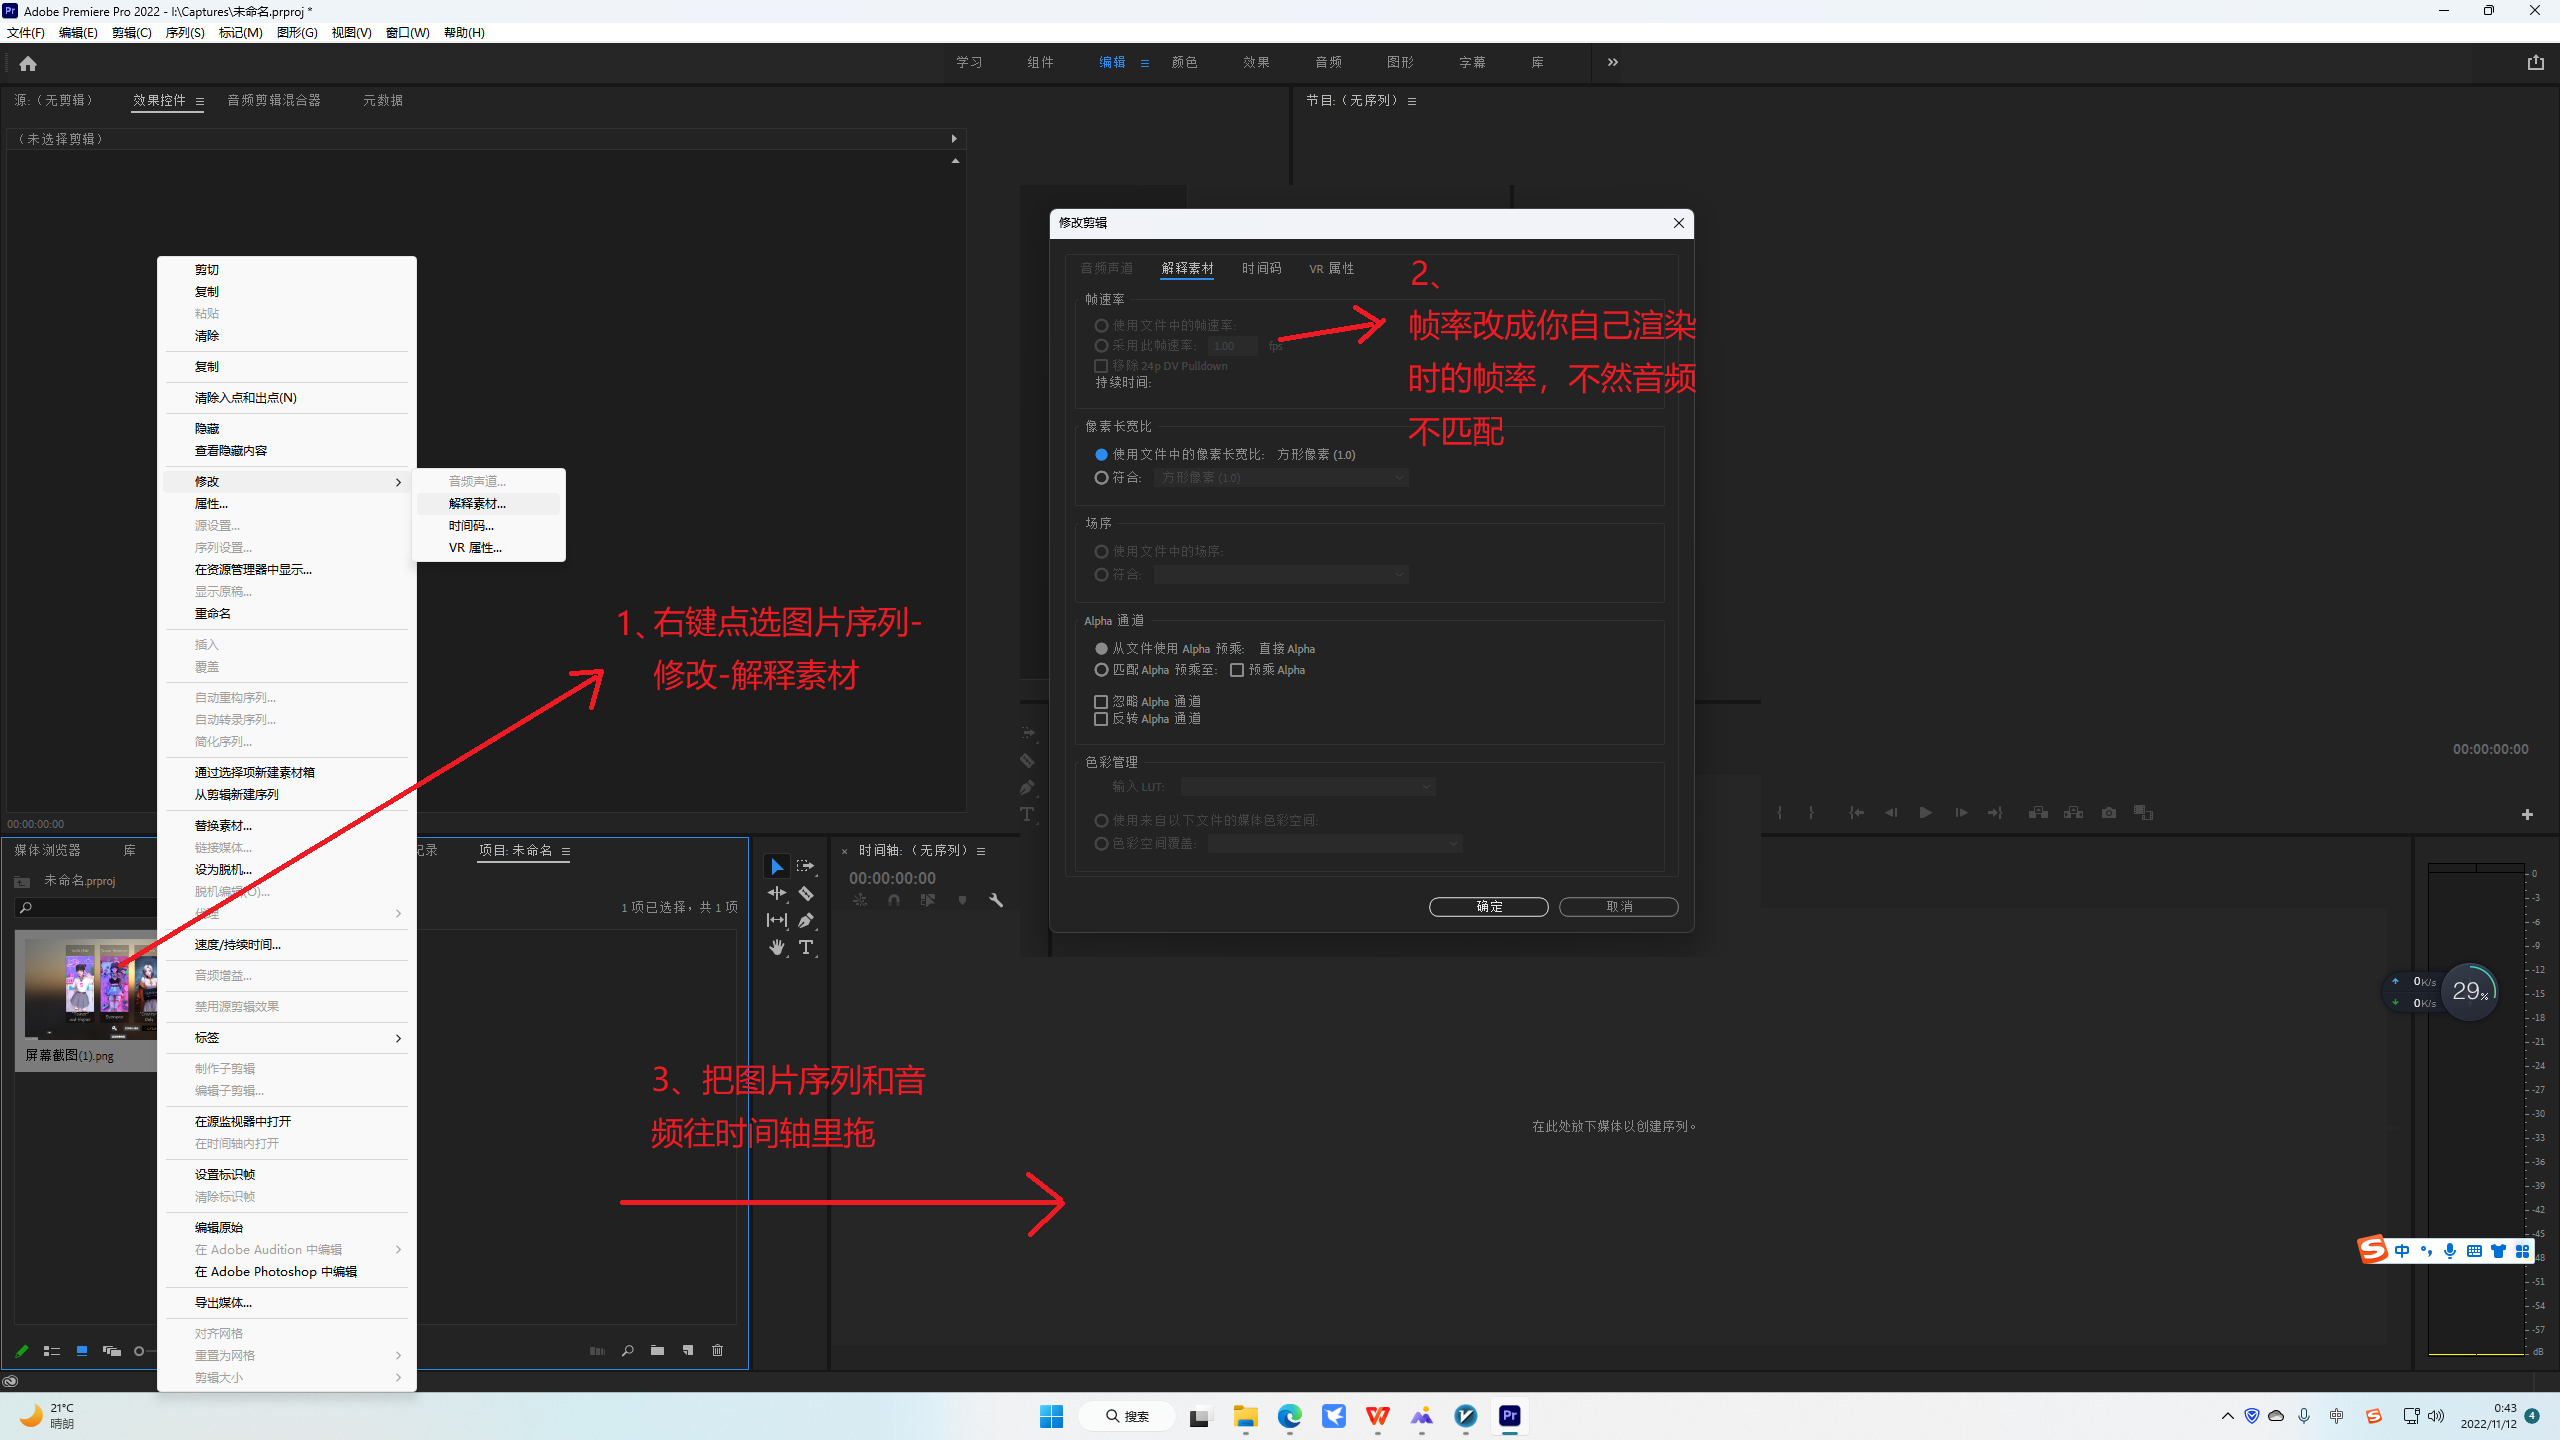The height and width of the screenshot is (1440, 2560).
Task: Open timeline wrench settings icon
Action: [x=996, y=900]
